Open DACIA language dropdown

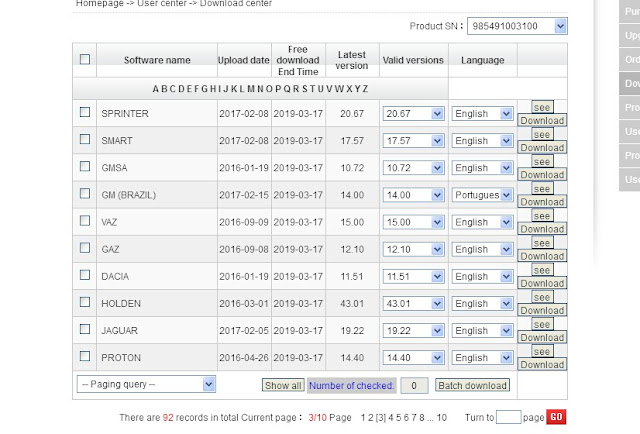pyautogui.click(x=482, y=276)
